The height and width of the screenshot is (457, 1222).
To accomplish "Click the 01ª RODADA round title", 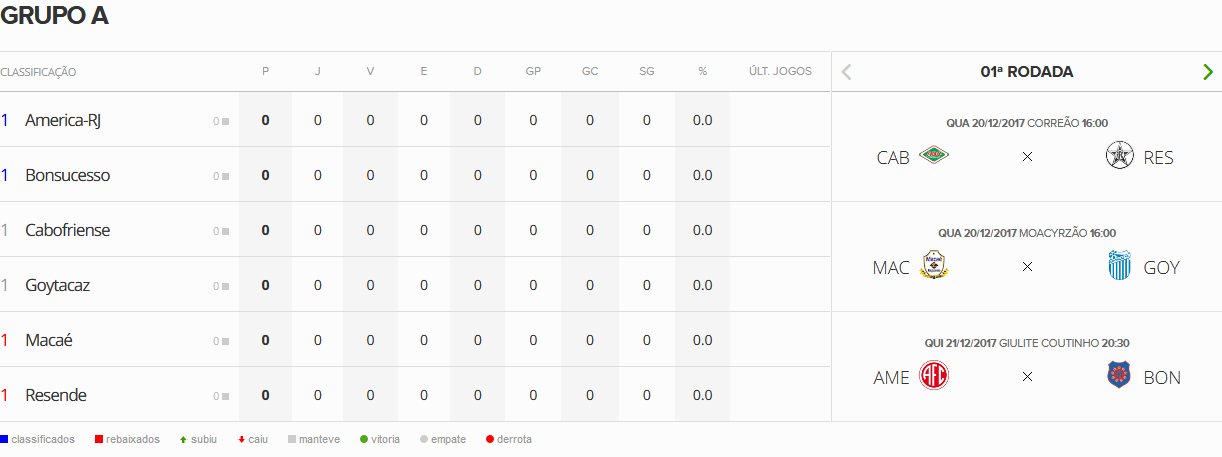I will [x=1026, y=72].
